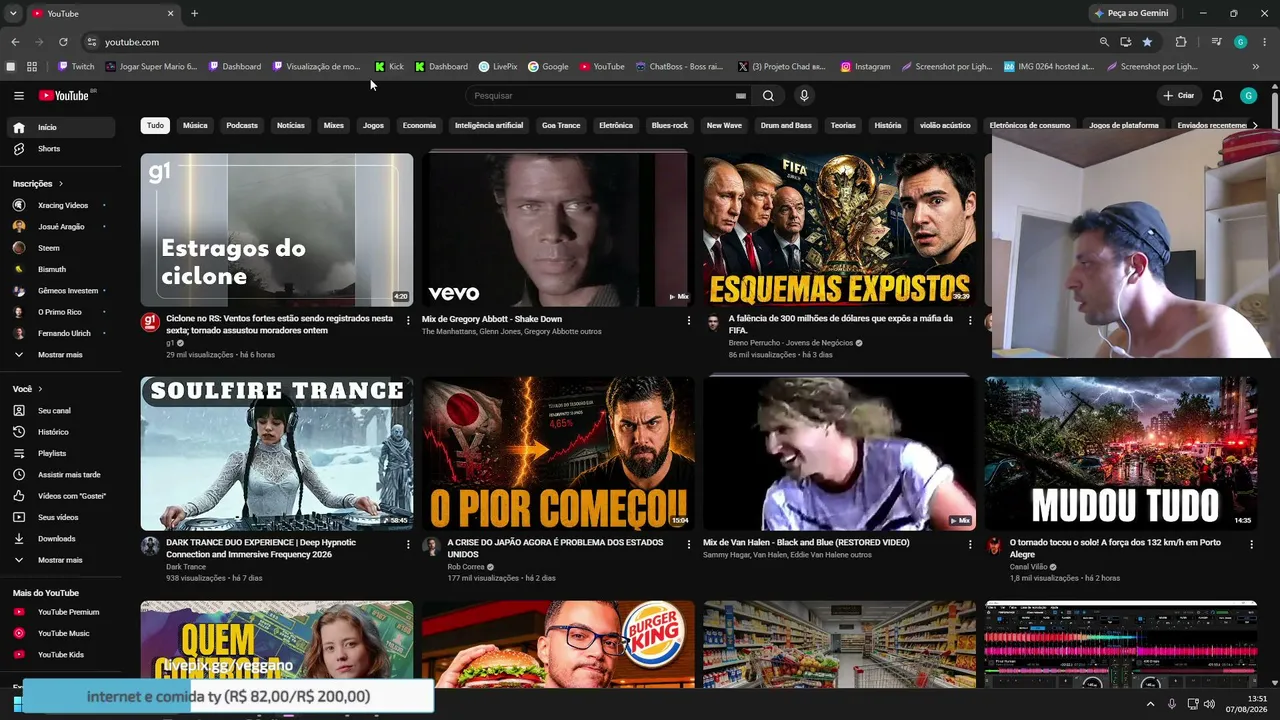This screenshot has height=720, width=1280.
Task: Open O Primo Rico subscription
Action: [x=62, y=312]
